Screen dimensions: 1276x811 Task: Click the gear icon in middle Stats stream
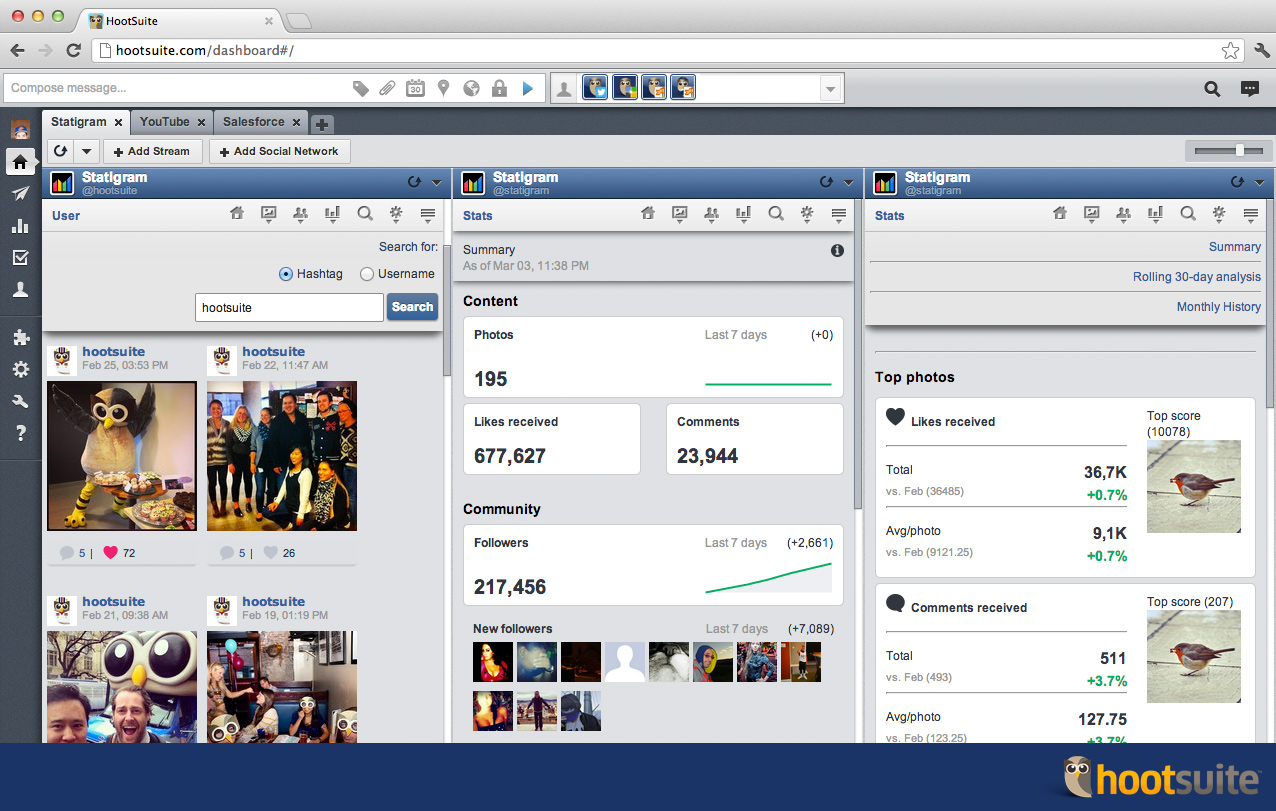click(807, 214)
